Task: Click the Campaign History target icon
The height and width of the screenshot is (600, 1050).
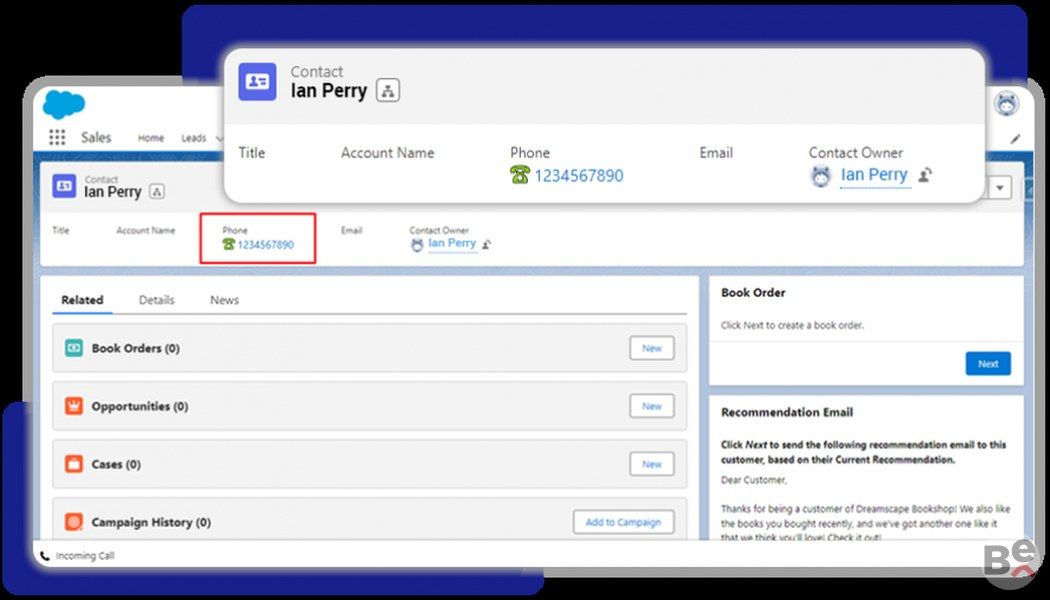Action: (74, 522)
